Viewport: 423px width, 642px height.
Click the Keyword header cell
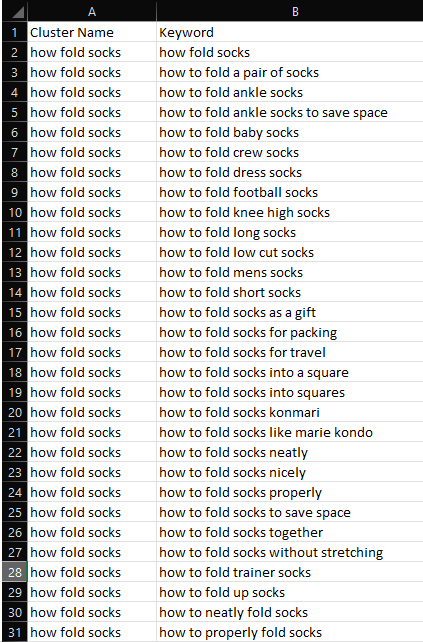tap(290, 32)
